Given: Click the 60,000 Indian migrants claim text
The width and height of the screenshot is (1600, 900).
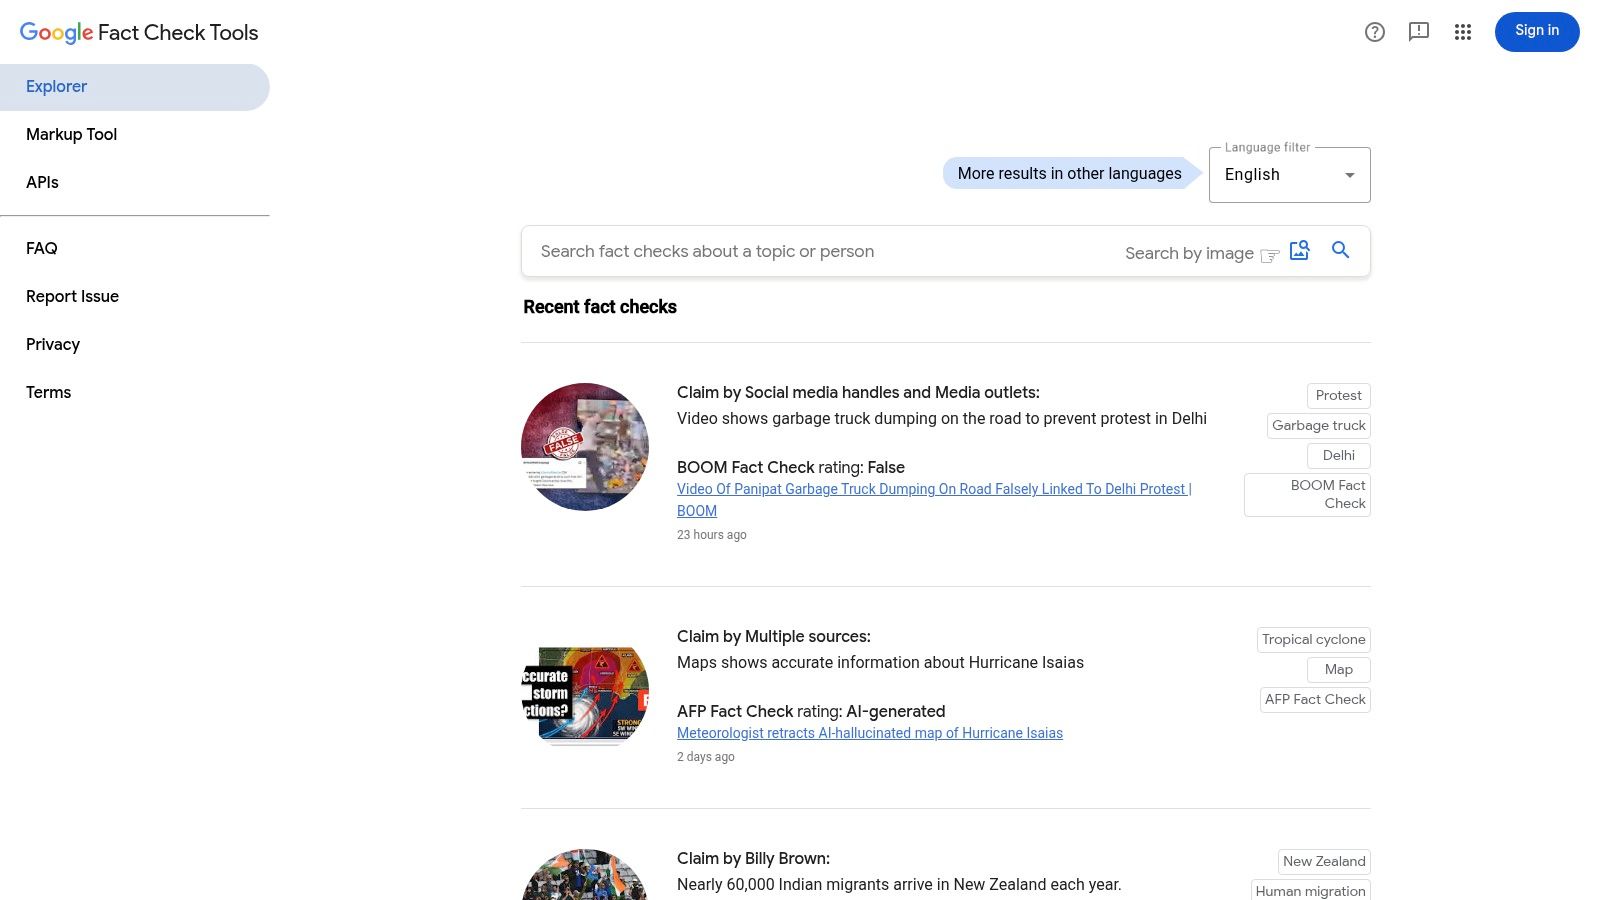Looking at the screenshot, I should click(x=899, y=884).
